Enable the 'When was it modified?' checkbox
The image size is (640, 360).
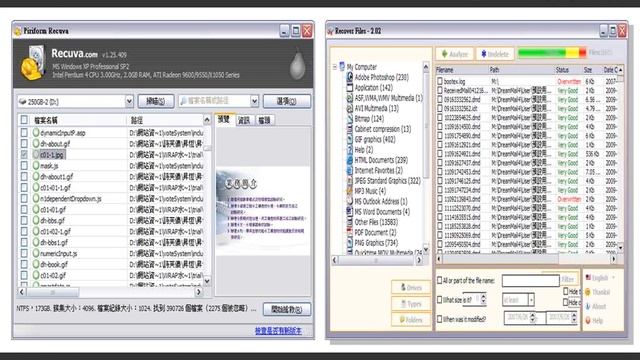point(440,319)
